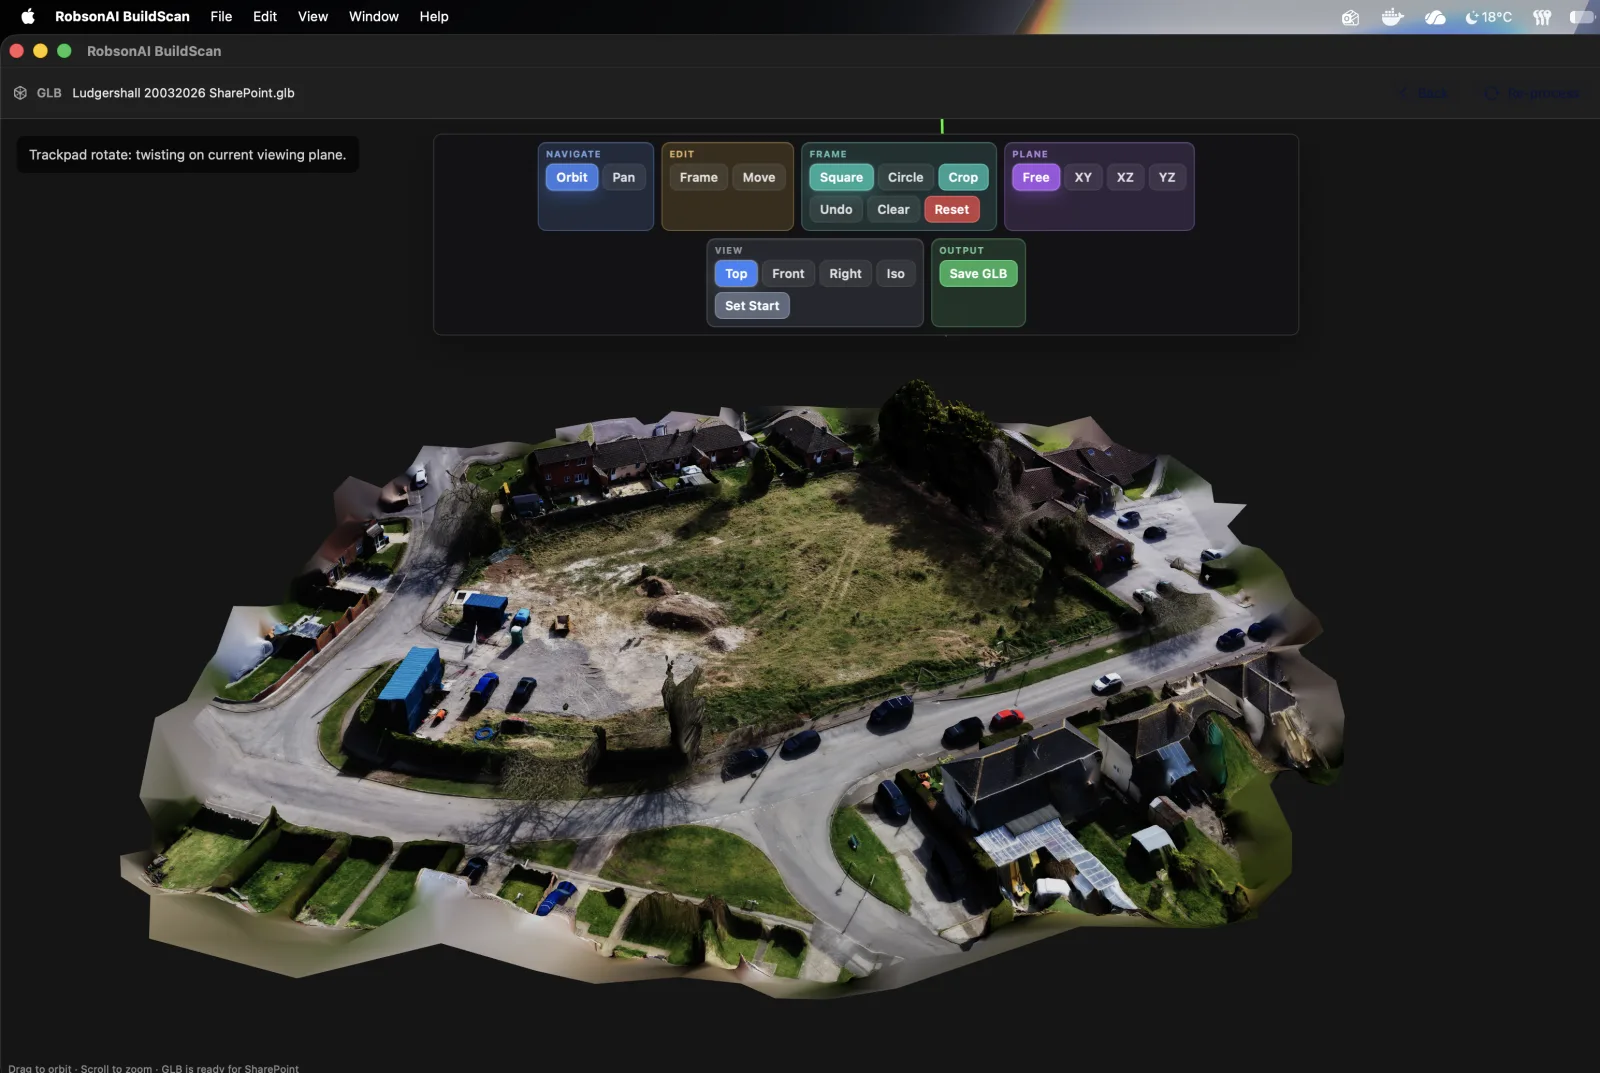Click the keys menu bar icon
The height and width of the screenshot is (1073, 1600).
tap(1543, 17)
